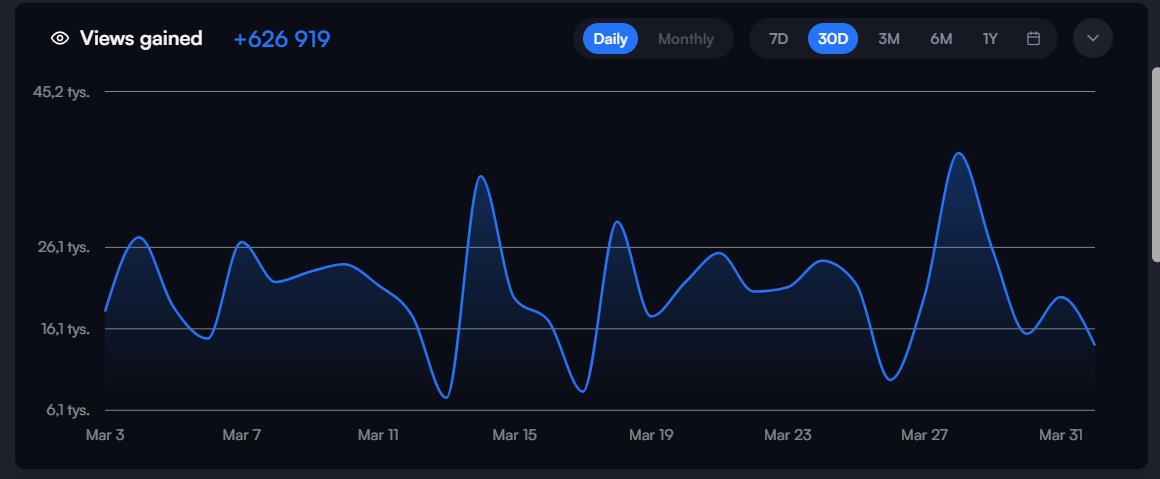Click the highest chart peak near Mar 28
This screenshot has width=1160, height=479.
(x=958, y=154)
